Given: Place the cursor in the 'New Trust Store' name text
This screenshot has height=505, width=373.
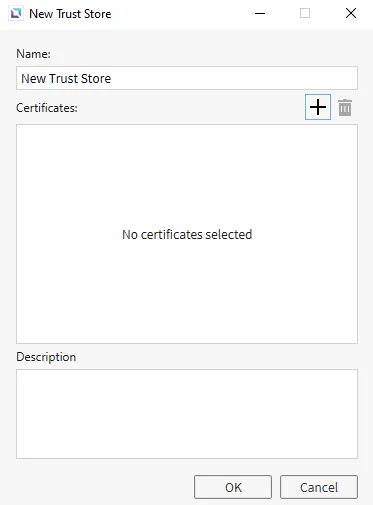Looking at the screenshot, I should 66,79.
